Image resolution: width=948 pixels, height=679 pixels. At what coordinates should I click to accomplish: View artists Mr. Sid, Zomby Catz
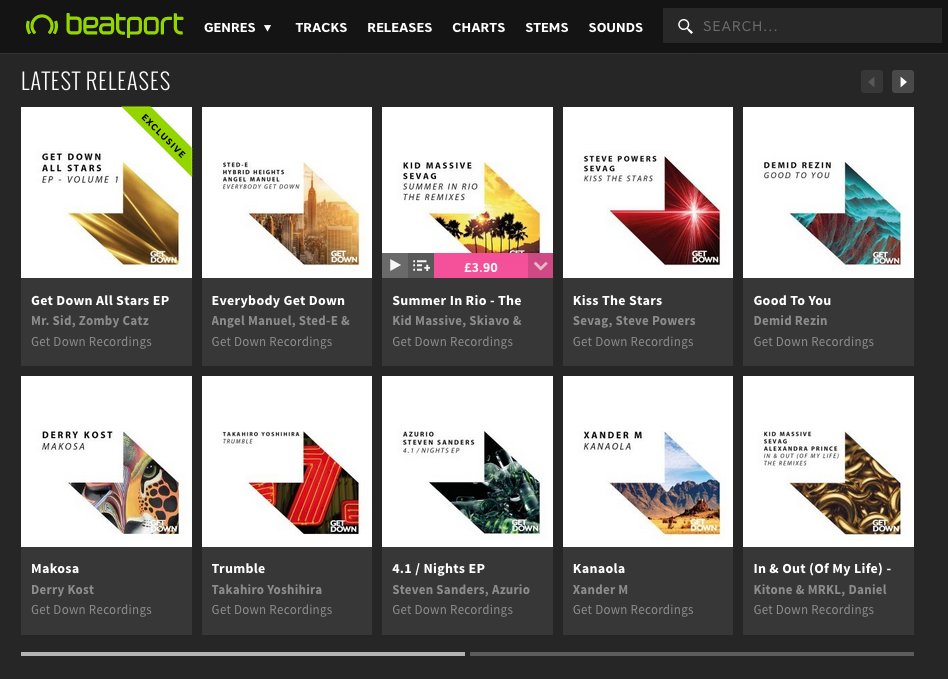tap(89, 321)
